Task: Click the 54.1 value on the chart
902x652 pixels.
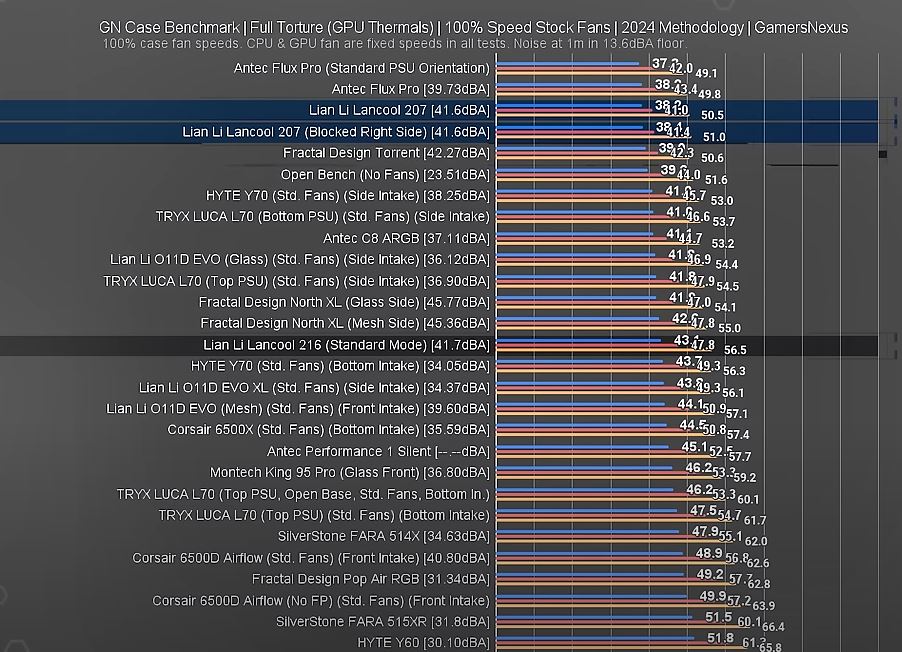Action: [x=725, y=308]
